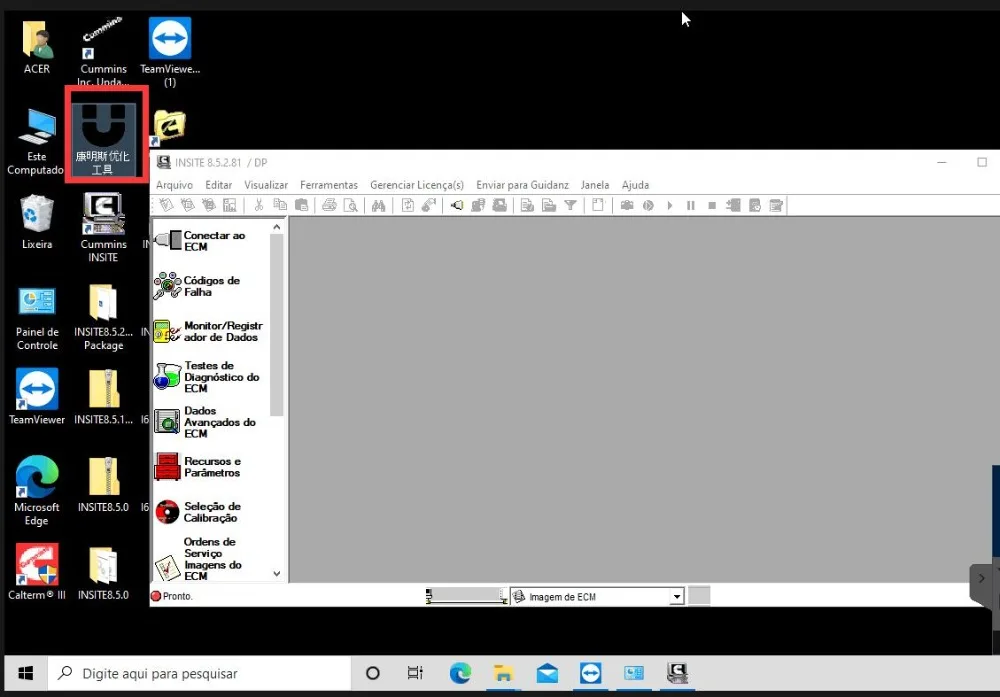The image size is (1000, 697).
Task: Select Painel de Controle desktop icon
Action: 37,318
